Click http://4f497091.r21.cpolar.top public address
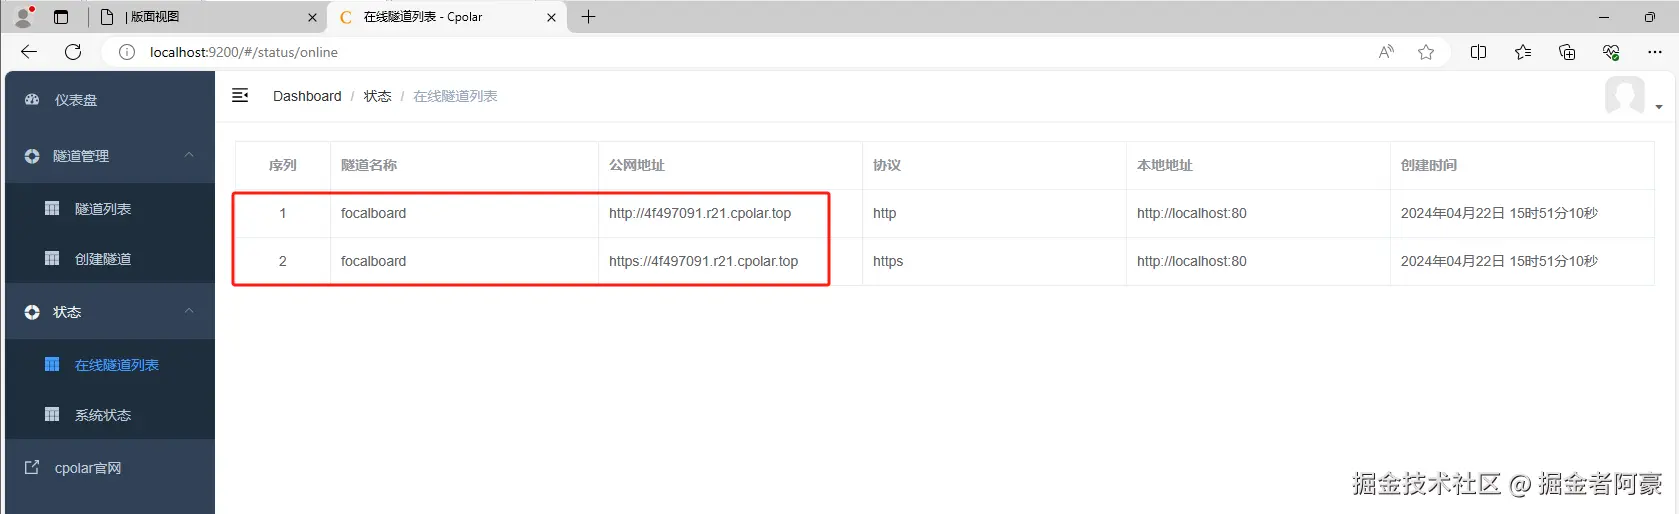 tap(700, 213)
